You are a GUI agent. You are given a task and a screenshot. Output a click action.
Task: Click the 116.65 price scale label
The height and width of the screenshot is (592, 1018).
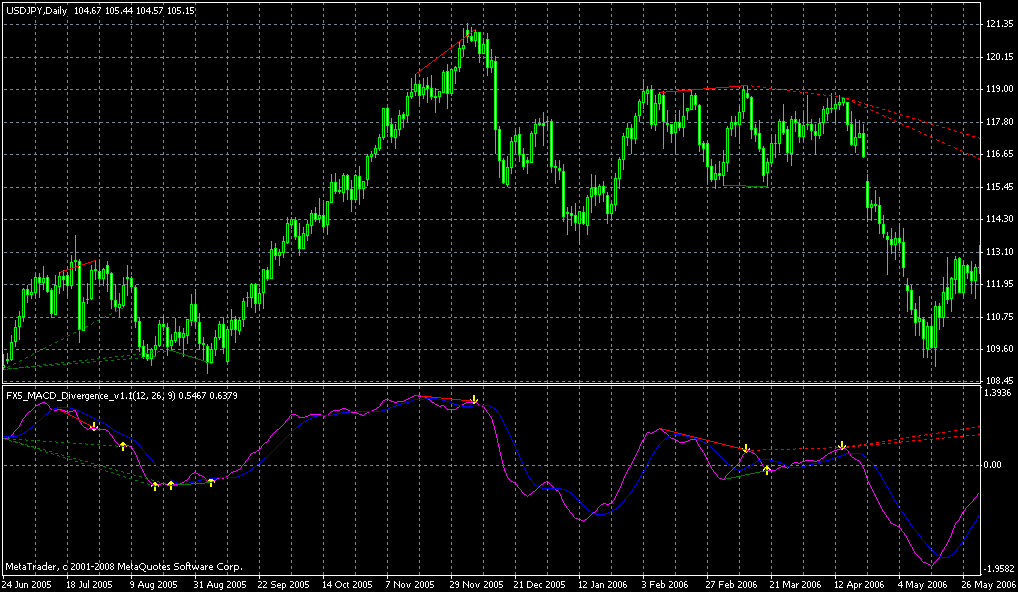click(999, 154)
